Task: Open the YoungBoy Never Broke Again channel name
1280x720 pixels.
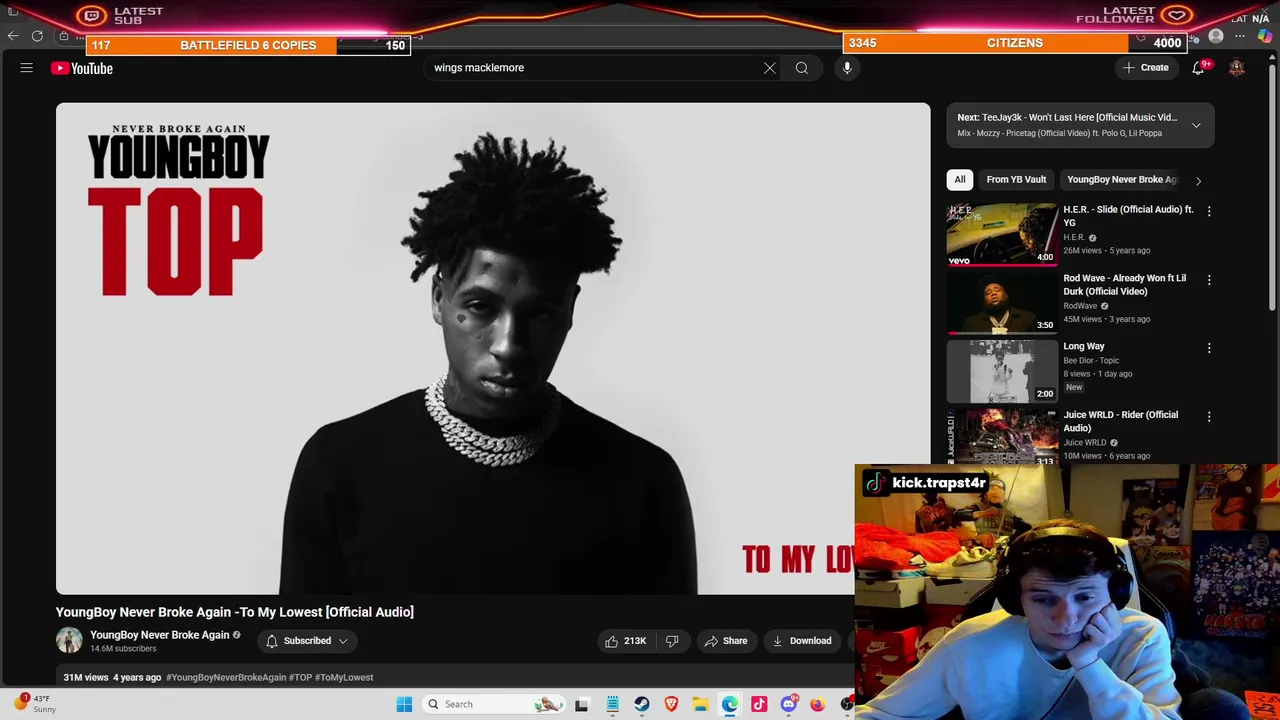Action: [x=160, y=635]
